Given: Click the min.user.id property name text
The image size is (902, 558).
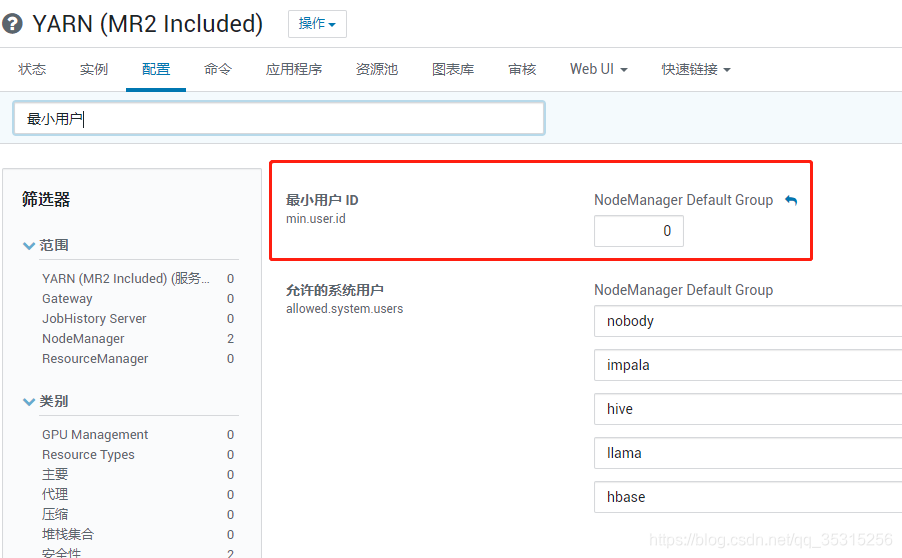Looking at the screenshot, I should click(x=316, y=219).
